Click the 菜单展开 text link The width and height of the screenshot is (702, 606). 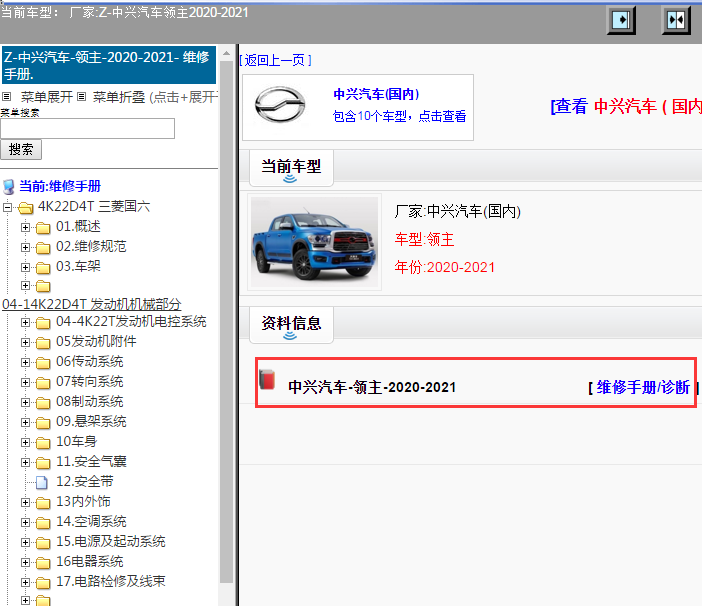pyautogui.click(x=47, y=97)
